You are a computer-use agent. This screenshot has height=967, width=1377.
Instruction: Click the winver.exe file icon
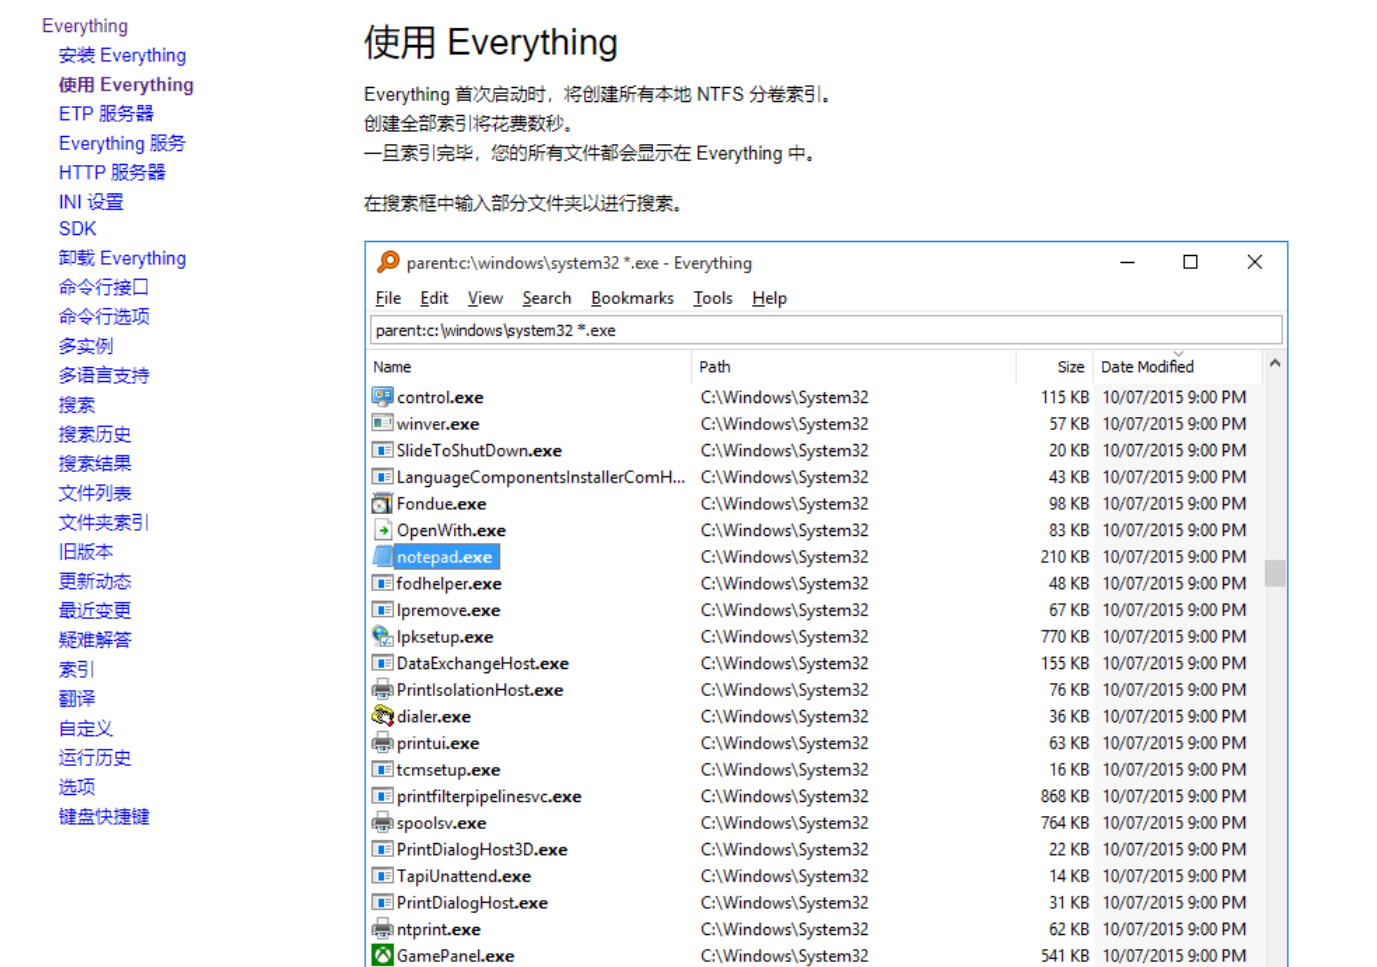[383, 424]
